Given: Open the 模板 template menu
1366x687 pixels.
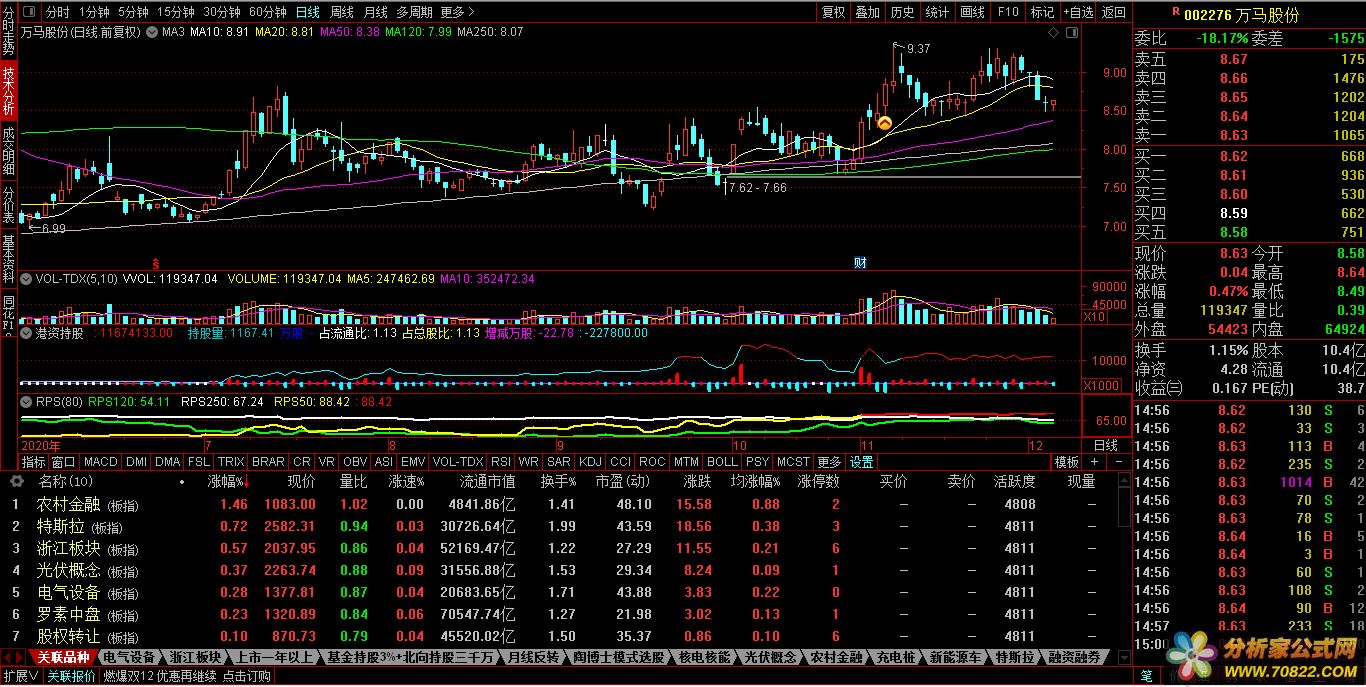Looking at the screenshot, I should tap(1066, 462).
